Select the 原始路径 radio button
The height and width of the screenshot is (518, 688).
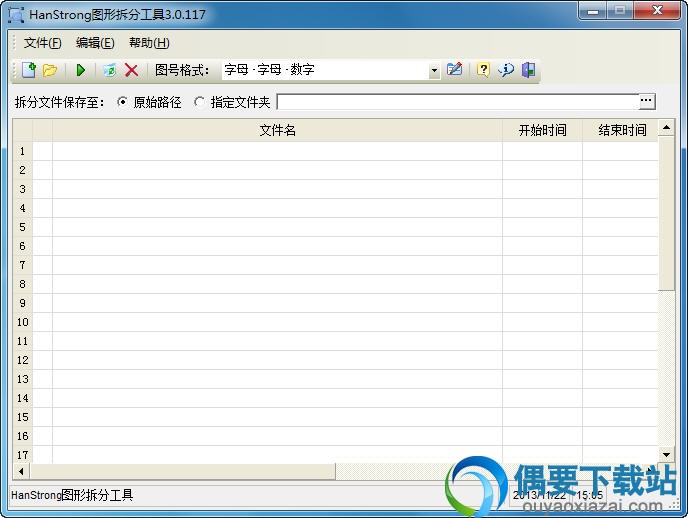[122, 102]
